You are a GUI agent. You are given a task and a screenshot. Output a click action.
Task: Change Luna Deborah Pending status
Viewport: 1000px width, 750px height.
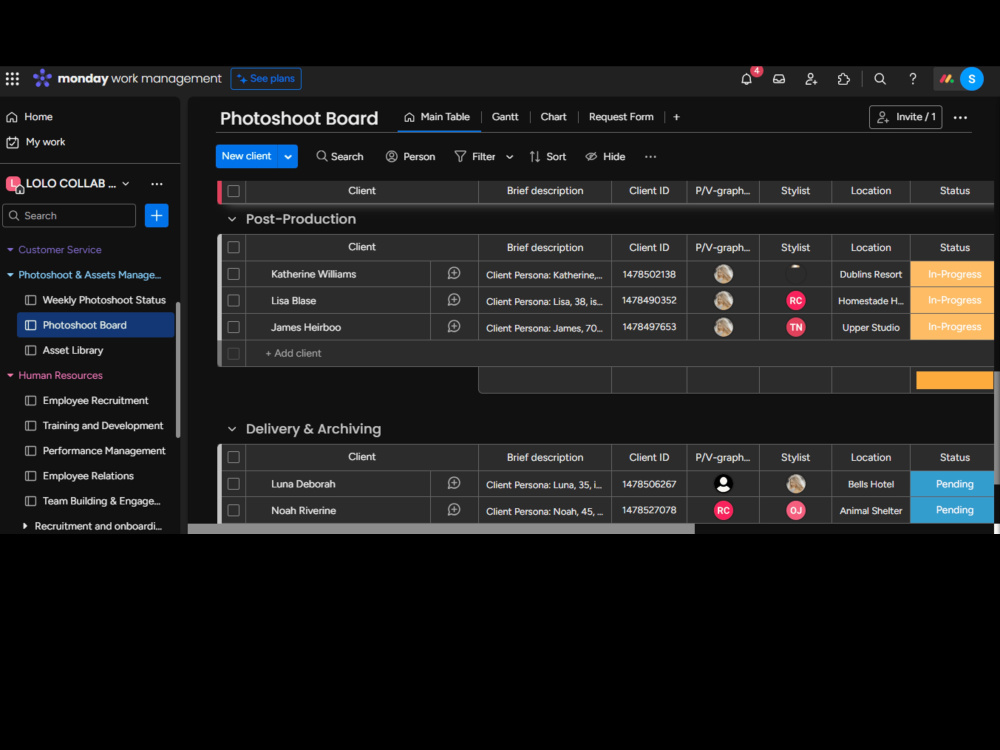click(953, 484)
